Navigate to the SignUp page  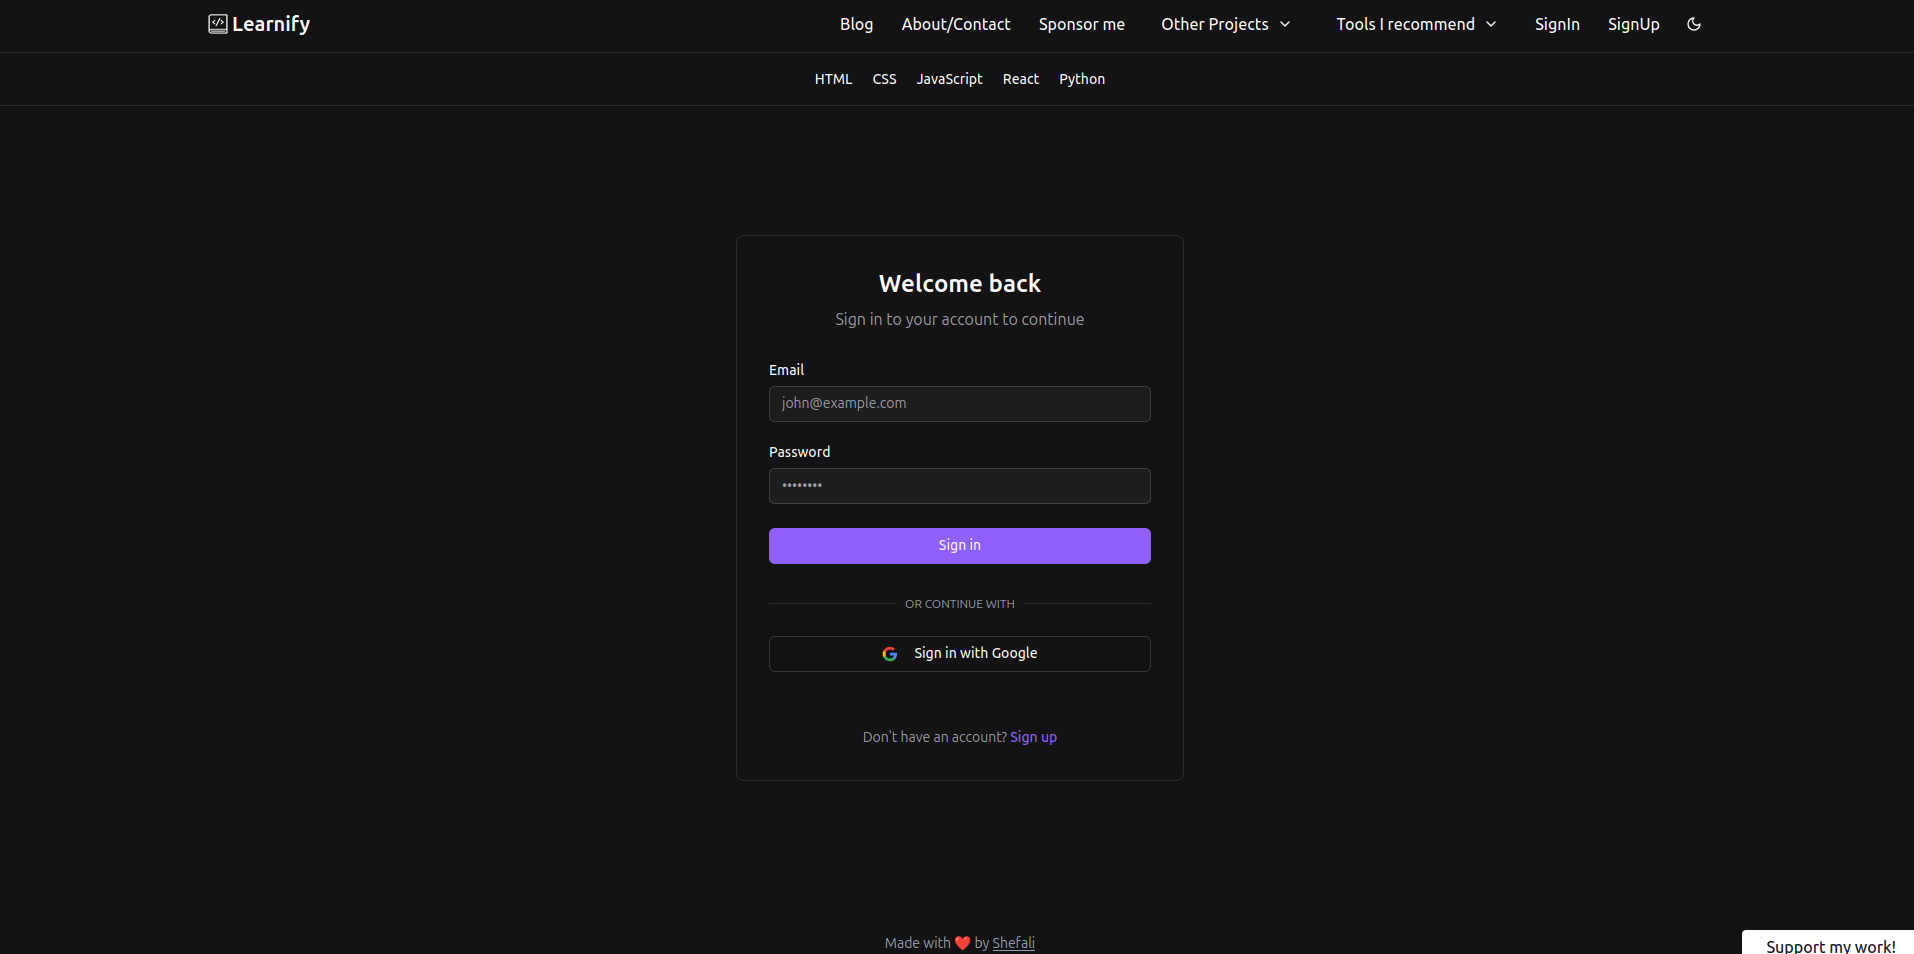pos(1633,24)
